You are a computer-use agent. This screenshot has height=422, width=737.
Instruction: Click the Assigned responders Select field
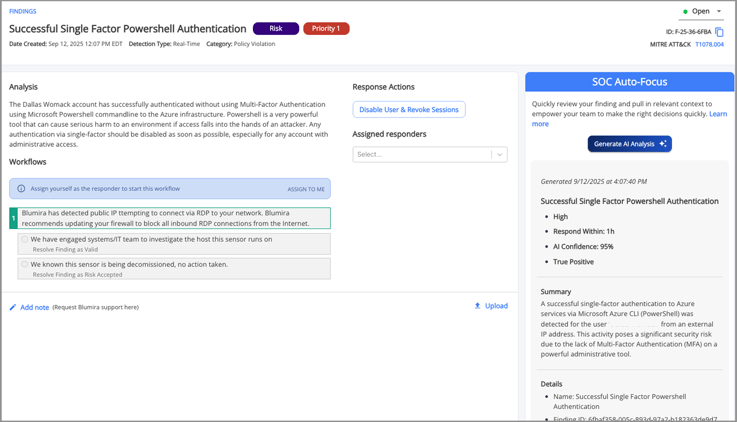point(420,154)
